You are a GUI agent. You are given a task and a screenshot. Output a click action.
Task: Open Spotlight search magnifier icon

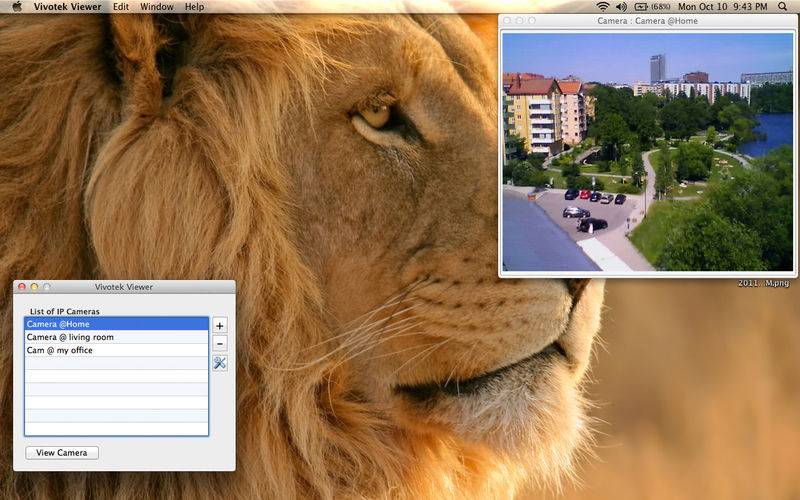pos(783,7)
